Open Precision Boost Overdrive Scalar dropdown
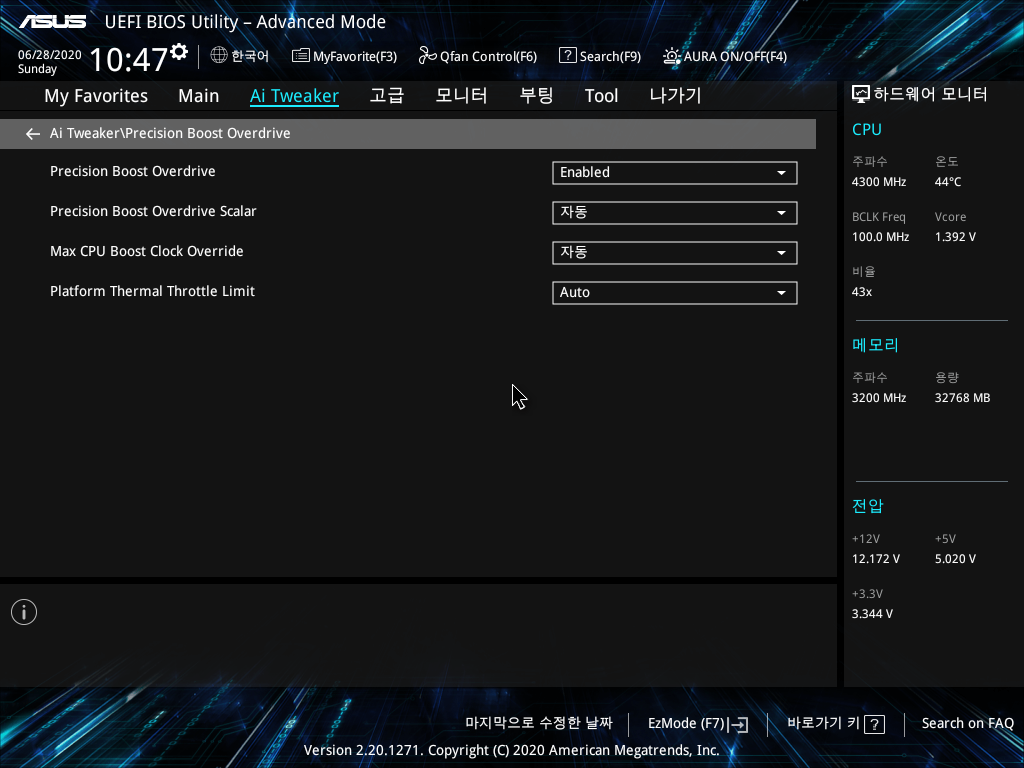Image resolution: width=1024 pixels, height=768 pixels. (x=675, y=212)
